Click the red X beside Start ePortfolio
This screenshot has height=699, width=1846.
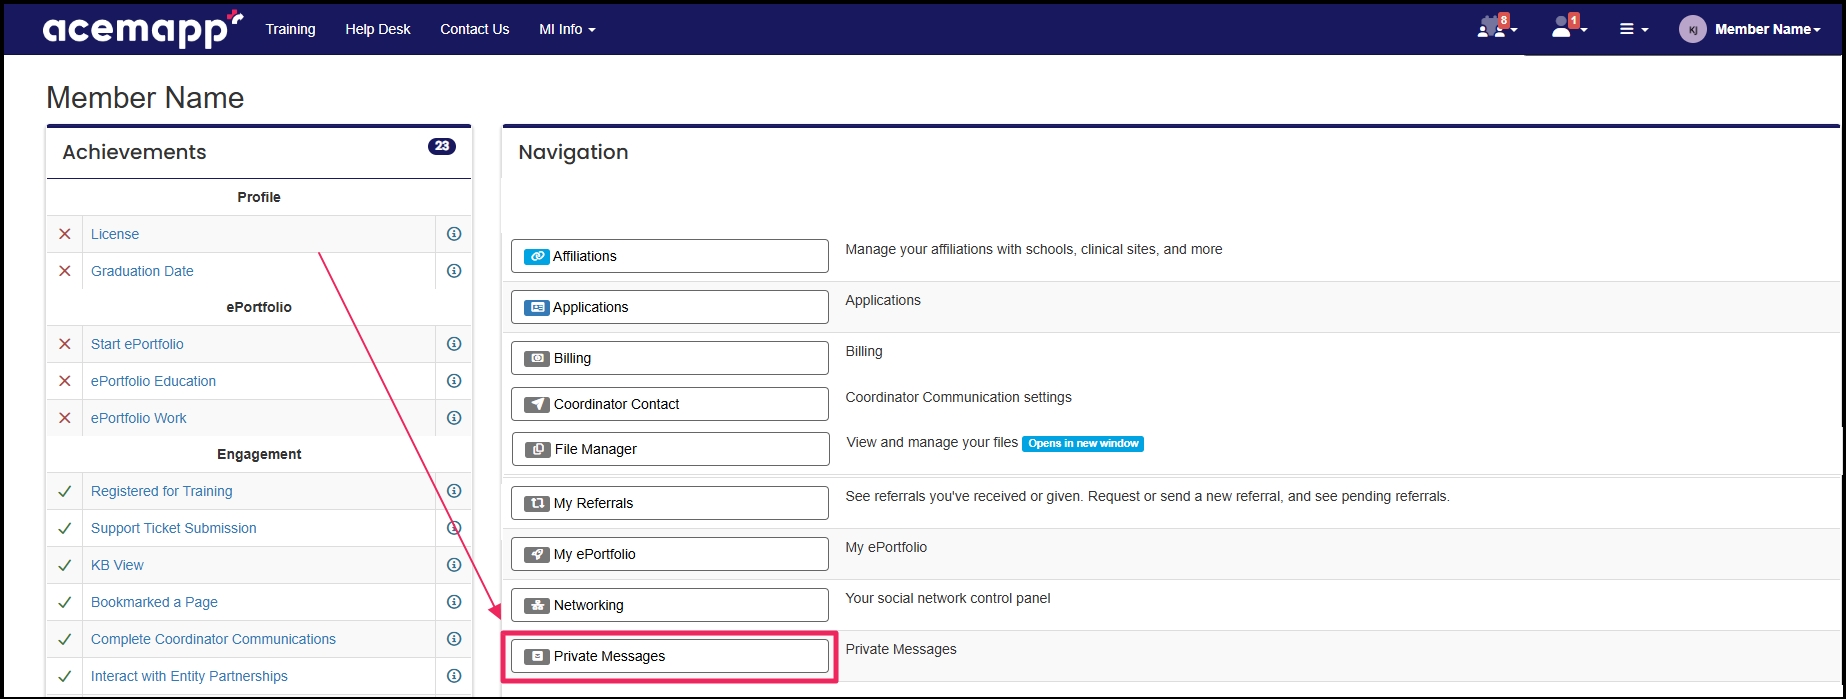[65, 344]
